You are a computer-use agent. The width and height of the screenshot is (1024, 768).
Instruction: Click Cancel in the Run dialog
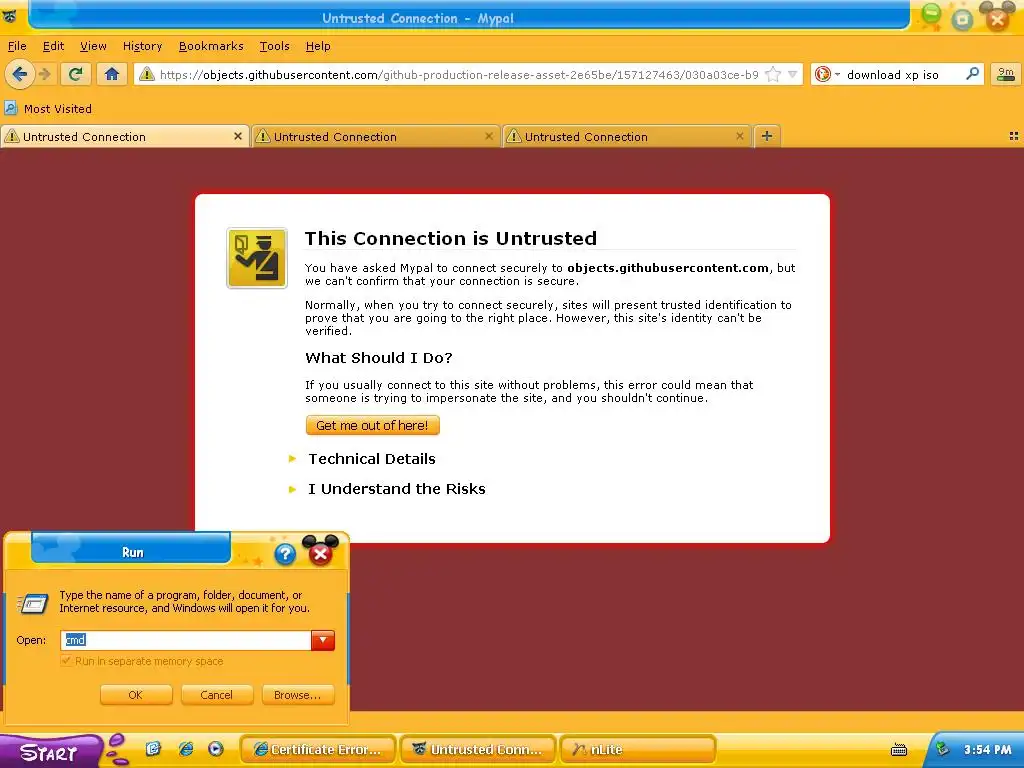[216, 695]
